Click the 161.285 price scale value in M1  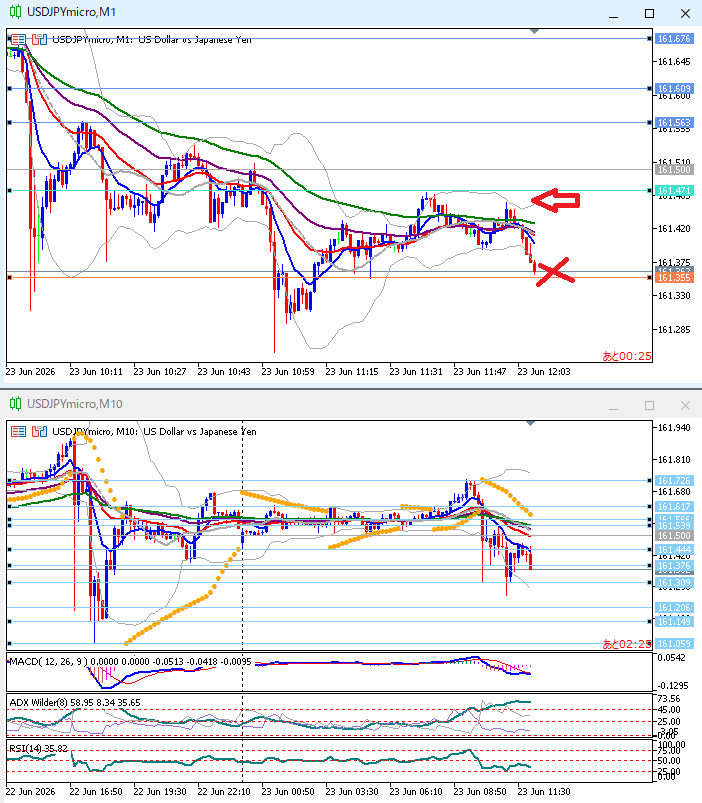click(x=674, y=330)
